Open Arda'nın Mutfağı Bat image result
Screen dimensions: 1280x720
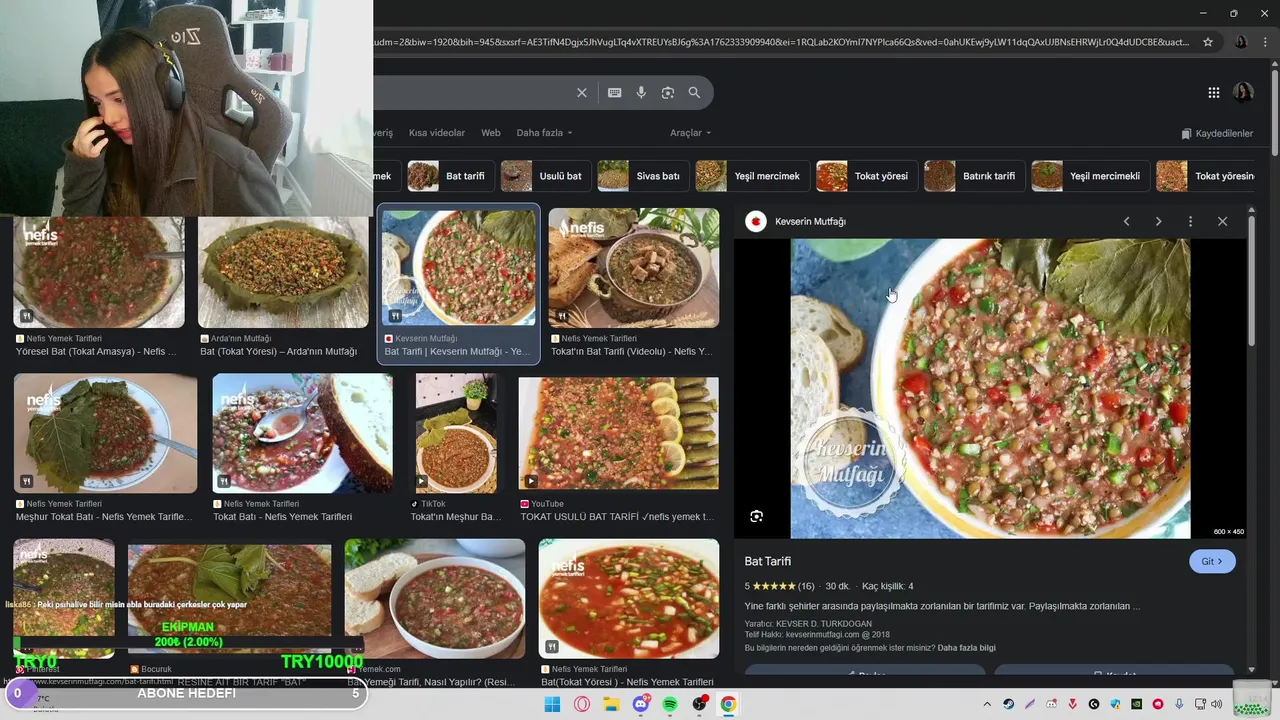point(283,270)
